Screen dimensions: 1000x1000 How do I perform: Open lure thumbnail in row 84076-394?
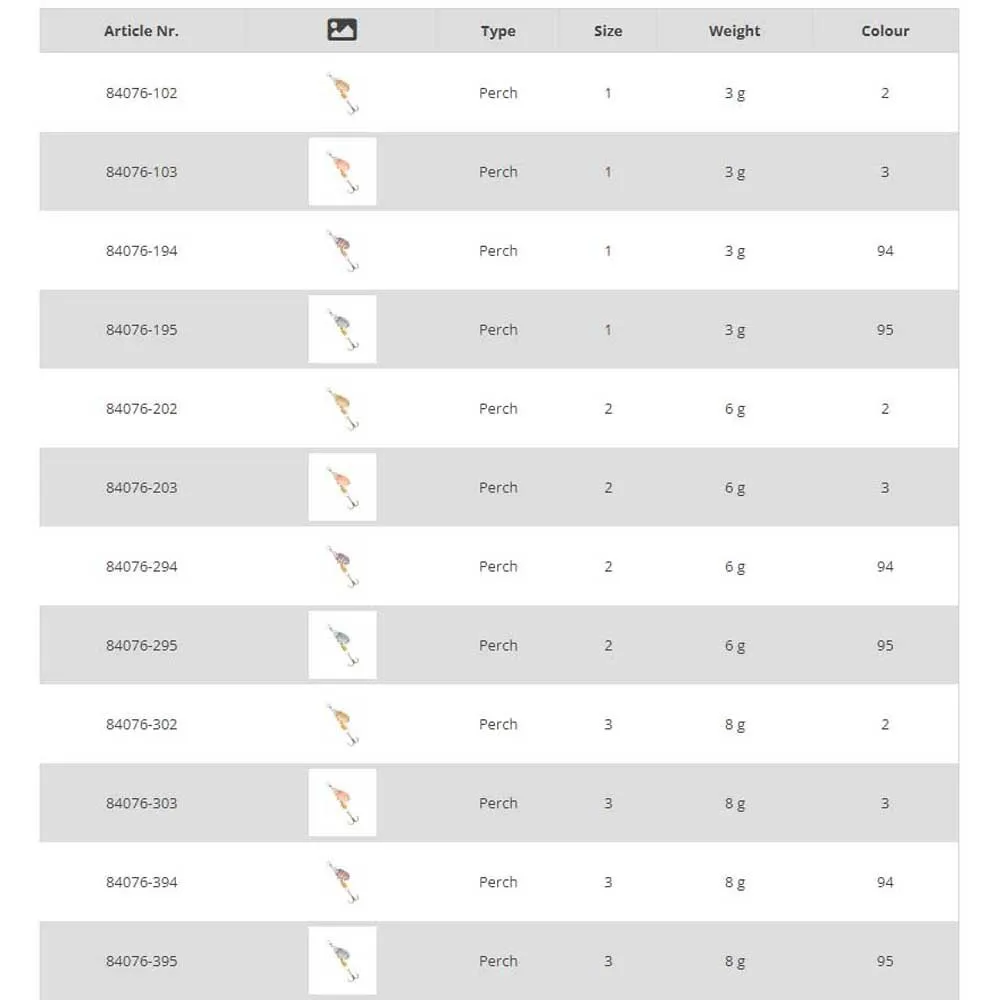(x=342, y=882)
